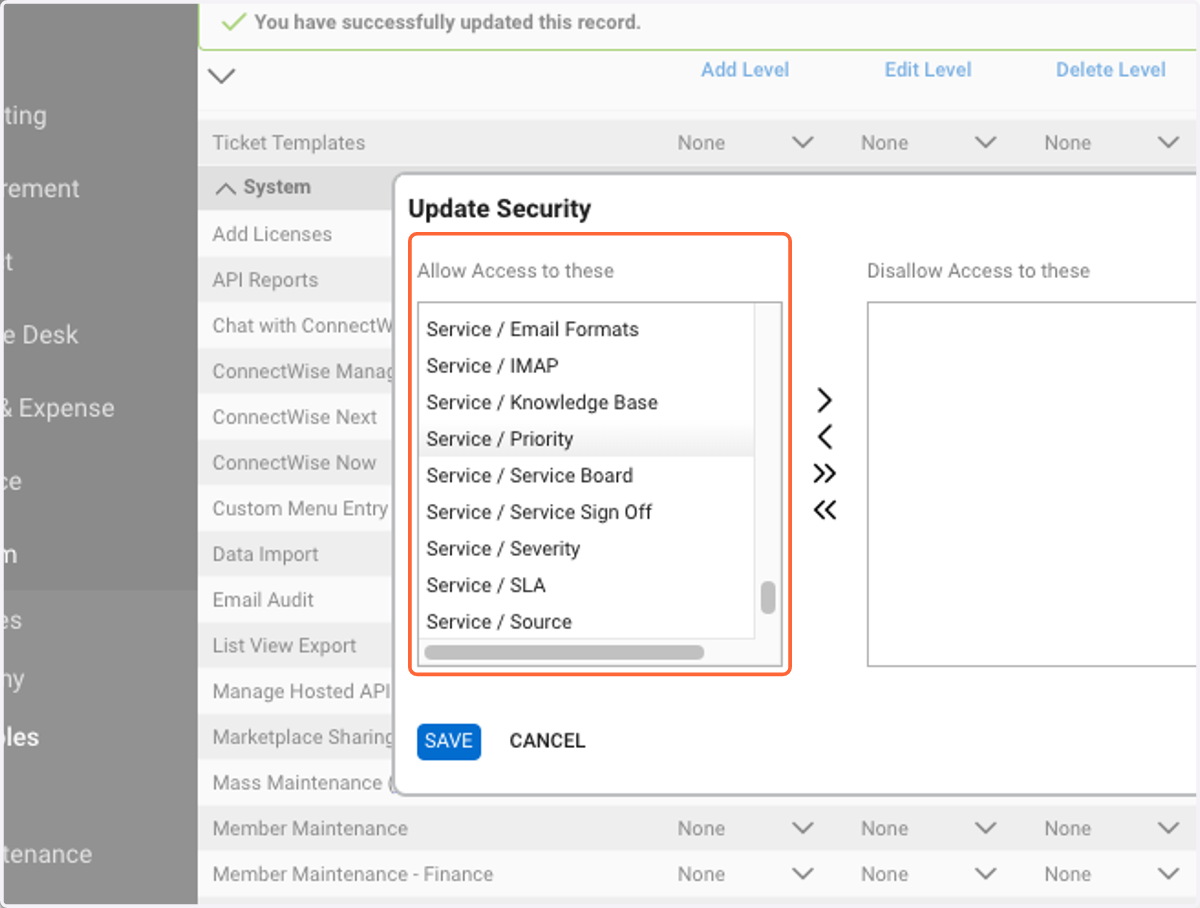Select Service / Priority in list

click(586, 439)
